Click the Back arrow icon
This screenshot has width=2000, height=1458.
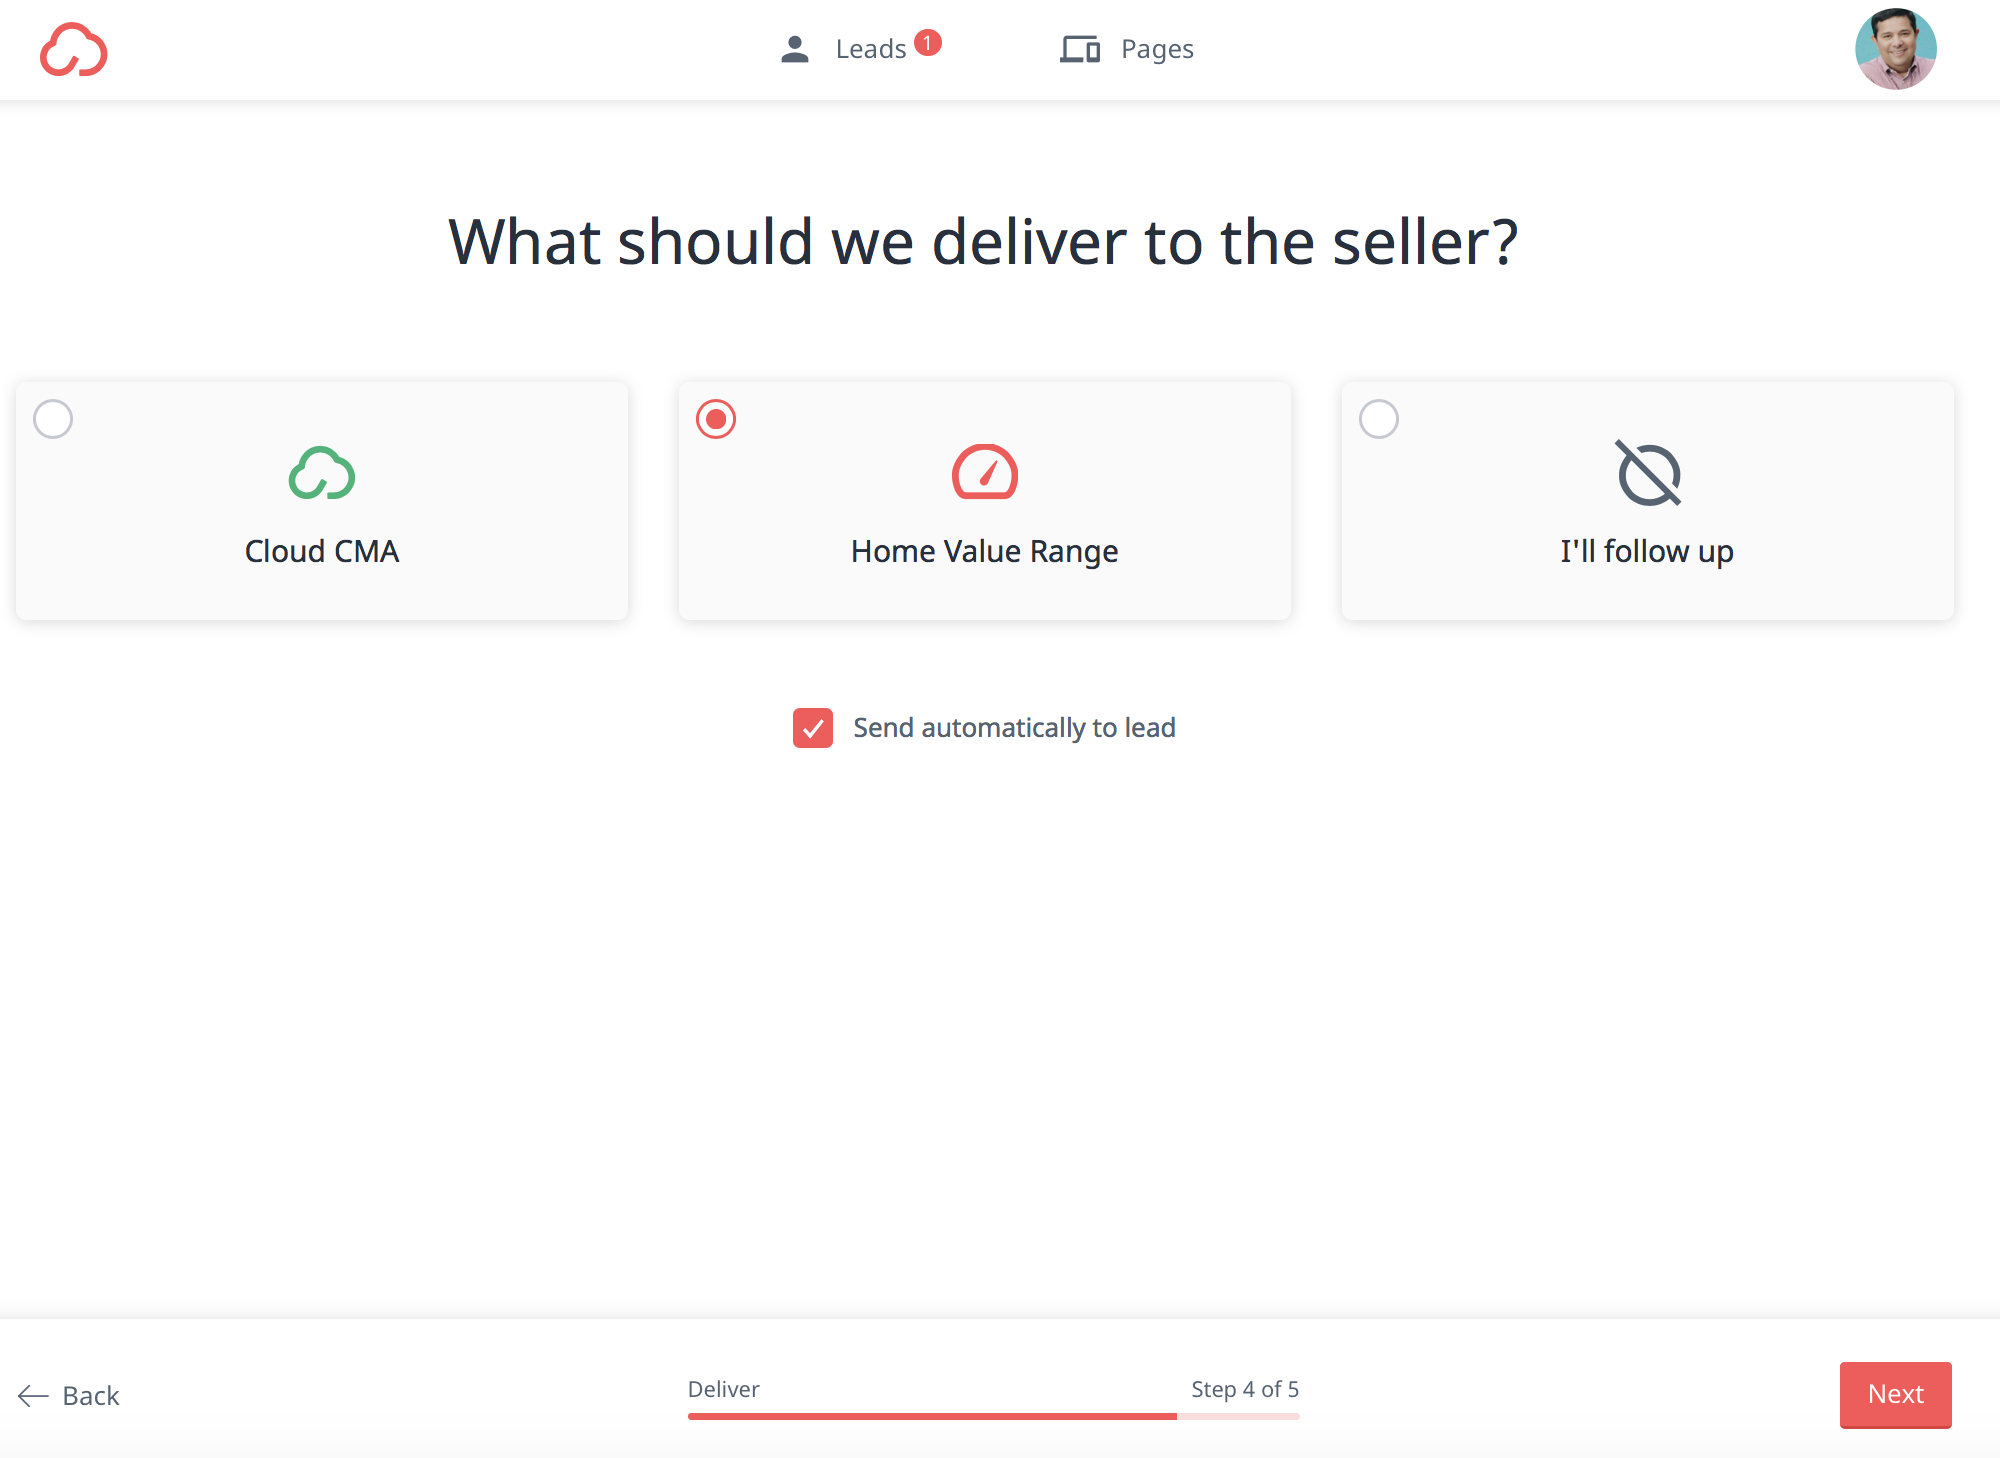[x=33, y=1396]
